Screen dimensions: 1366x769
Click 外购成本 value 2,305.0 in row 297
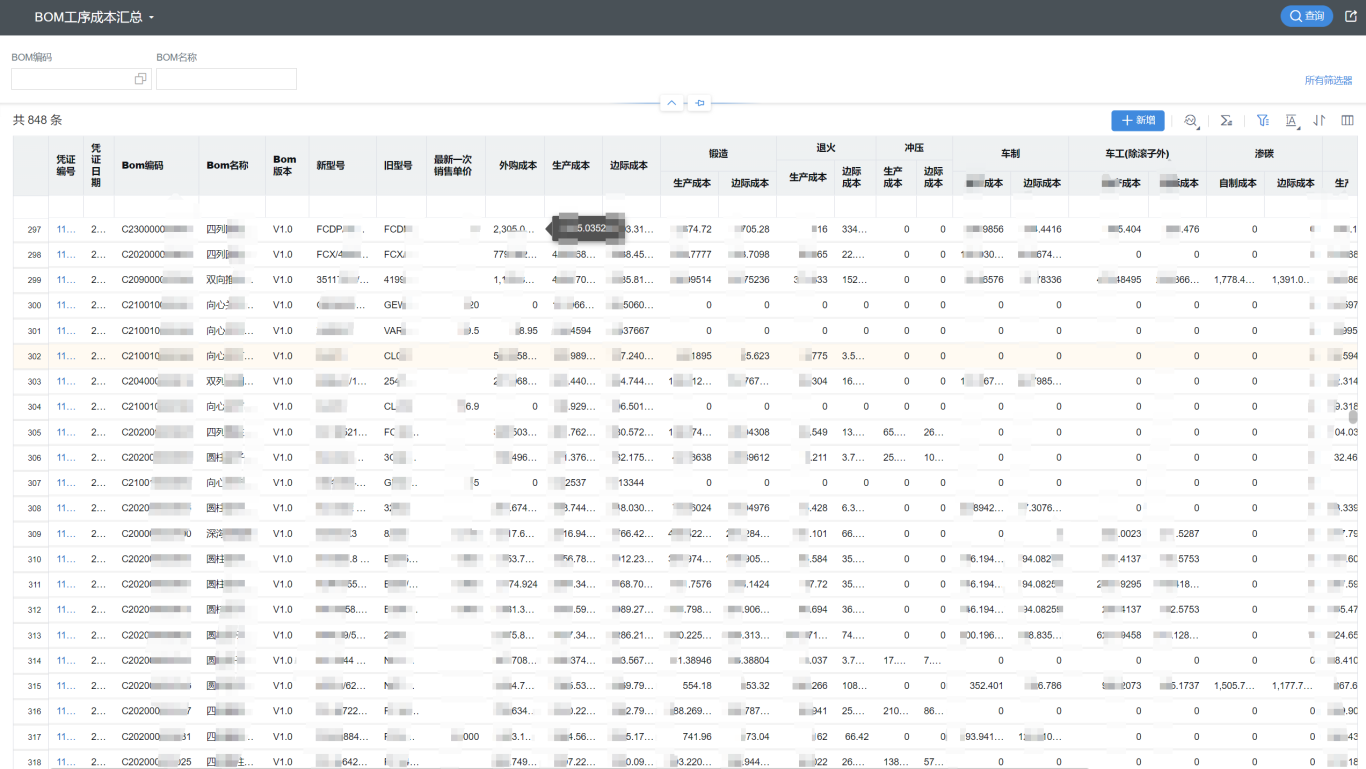[514, 230]
